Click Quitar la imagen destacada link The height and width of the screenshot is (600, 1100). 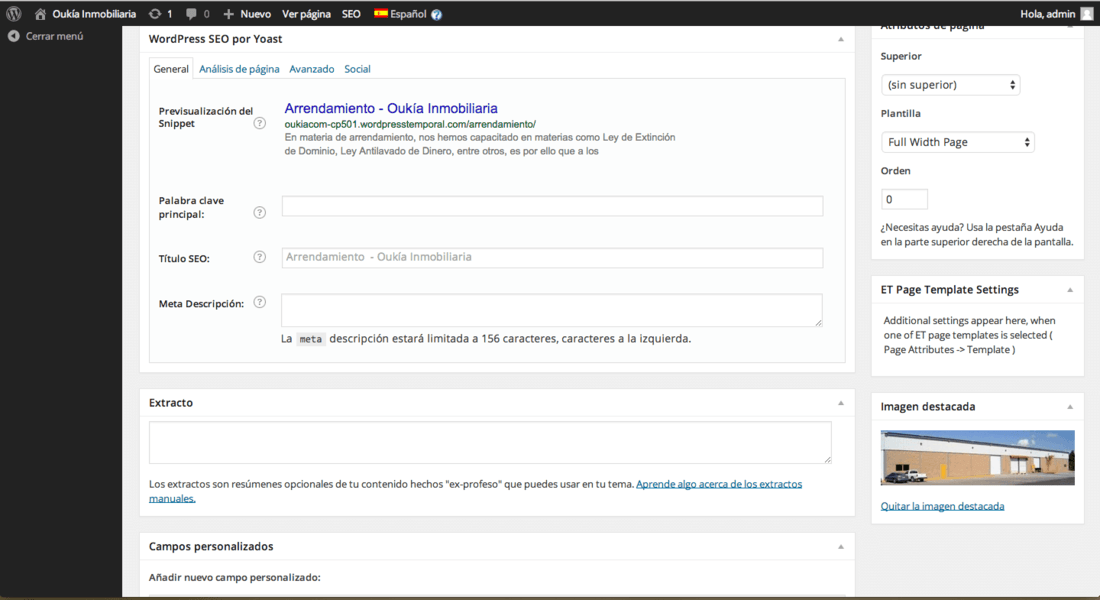pos(942,506)
